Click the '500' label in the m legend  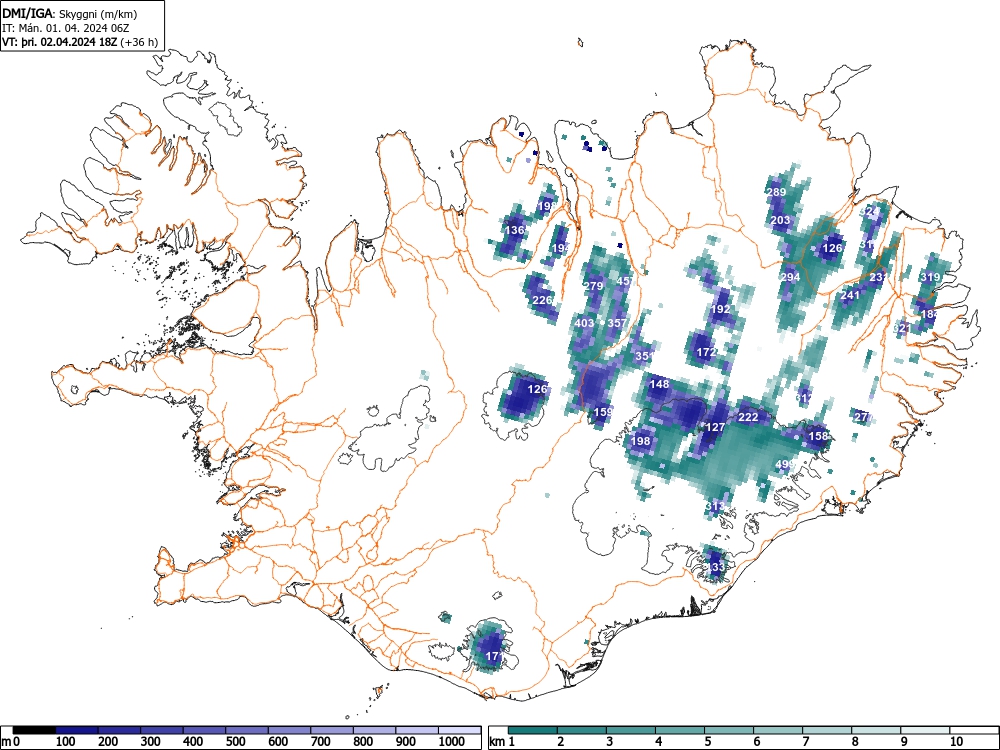click(x=235, y=742)
